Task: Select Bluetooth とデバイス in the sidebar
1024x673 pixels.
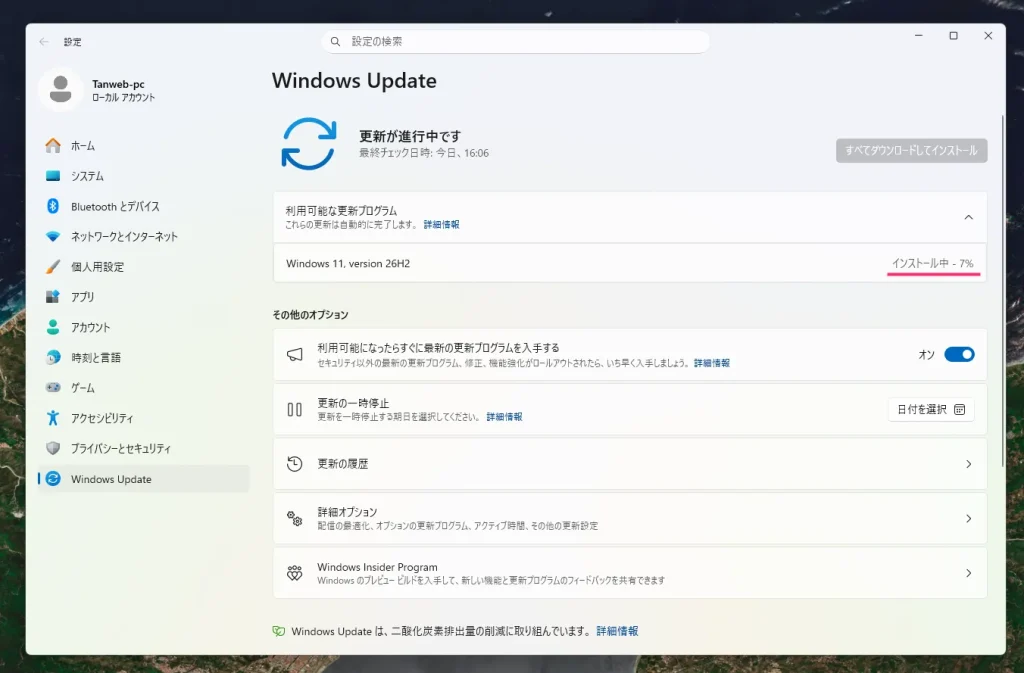Action: (144, 206)
